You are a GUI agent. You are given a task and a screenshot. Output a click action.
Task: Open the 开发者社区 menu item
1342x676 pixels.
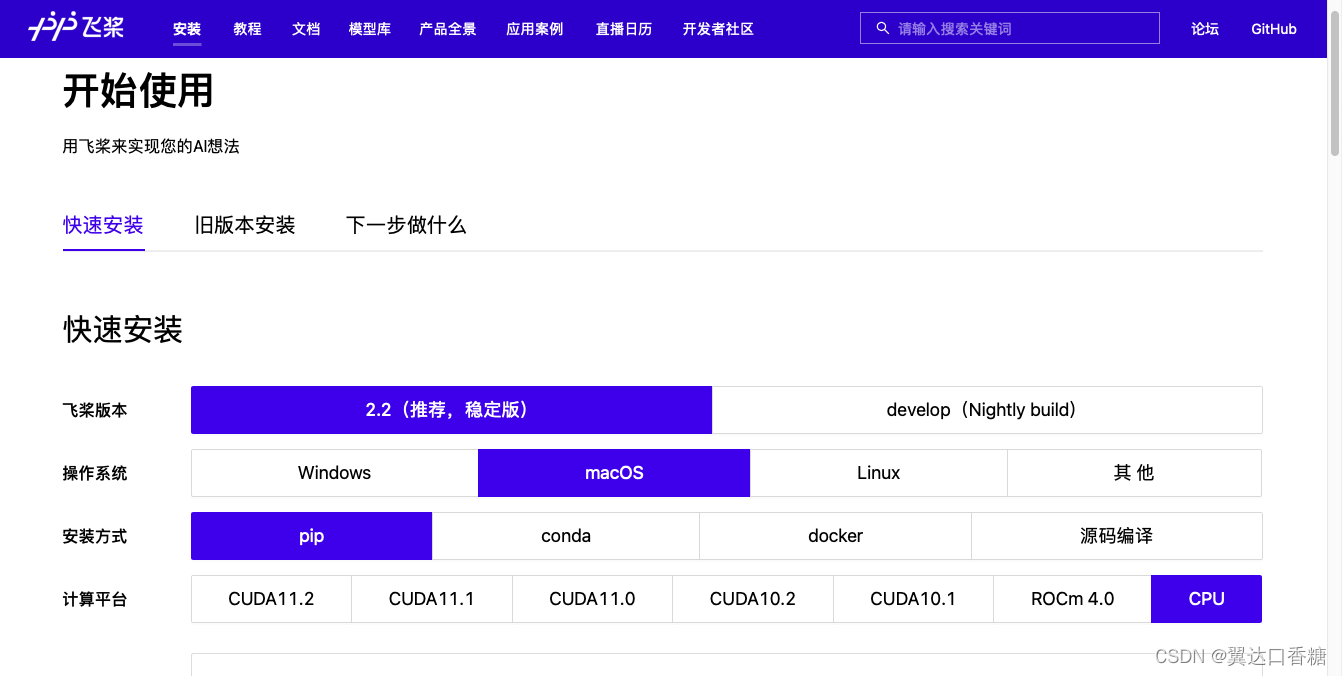point(718,29)
